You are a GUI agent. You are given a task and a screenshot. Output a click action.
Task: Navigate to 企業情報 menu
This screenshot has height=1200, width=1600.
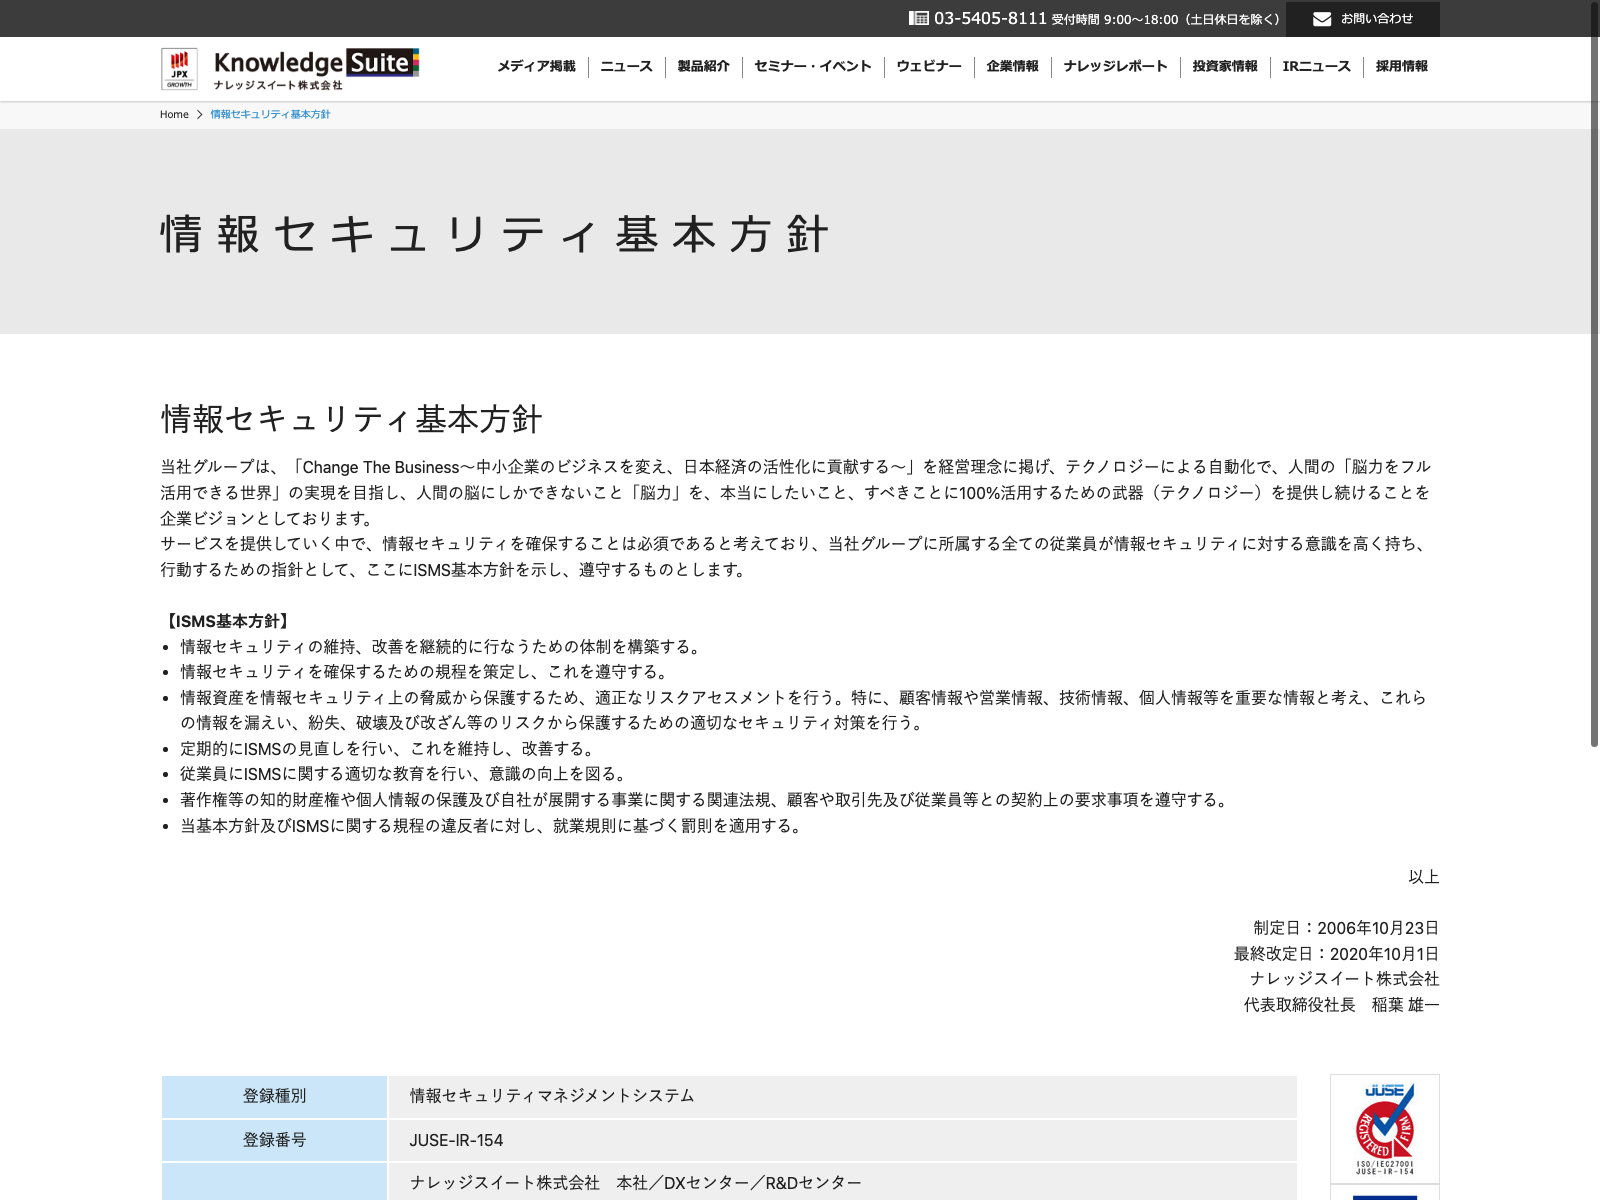(1012, 67)
